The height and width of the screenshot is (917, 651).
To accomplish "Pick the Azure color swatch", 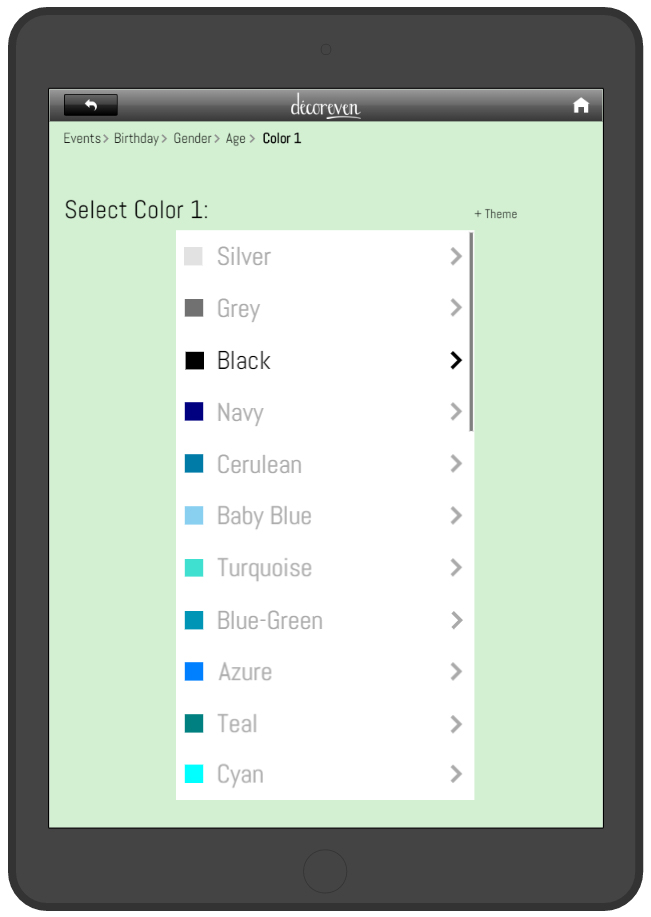I will (x=194, y=671).
